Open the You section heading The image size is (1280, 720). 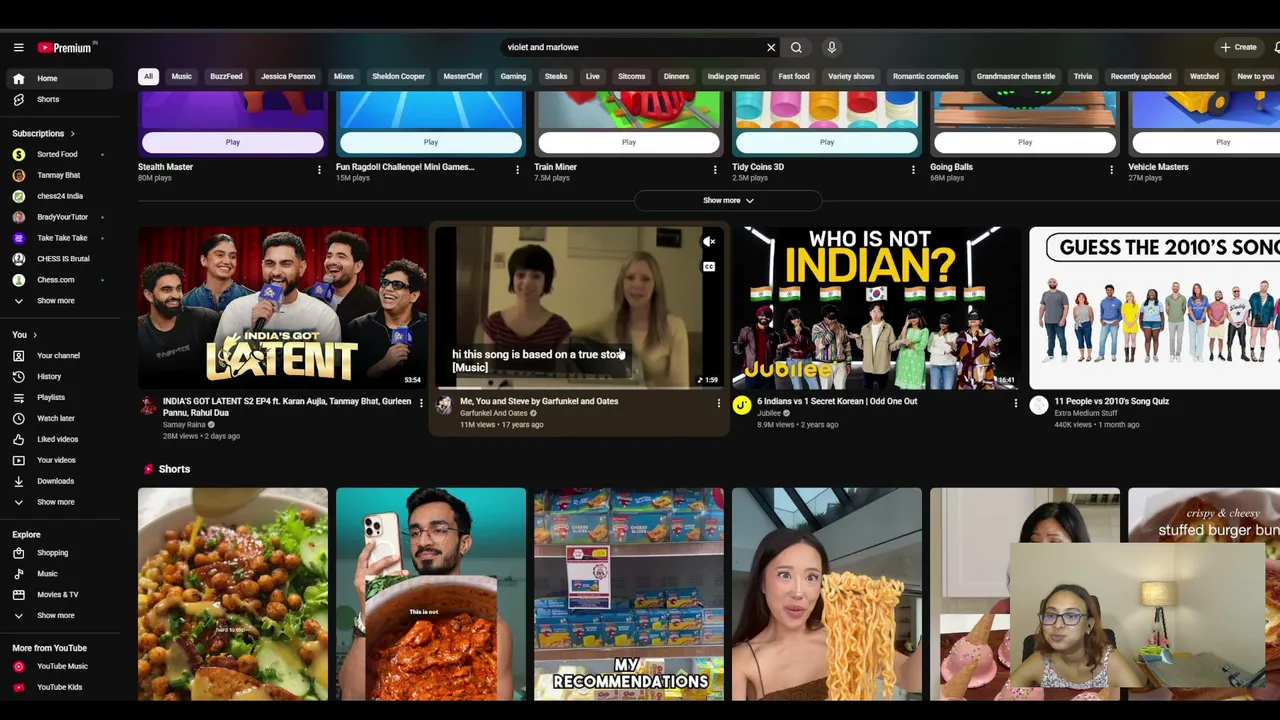[24, 334]
